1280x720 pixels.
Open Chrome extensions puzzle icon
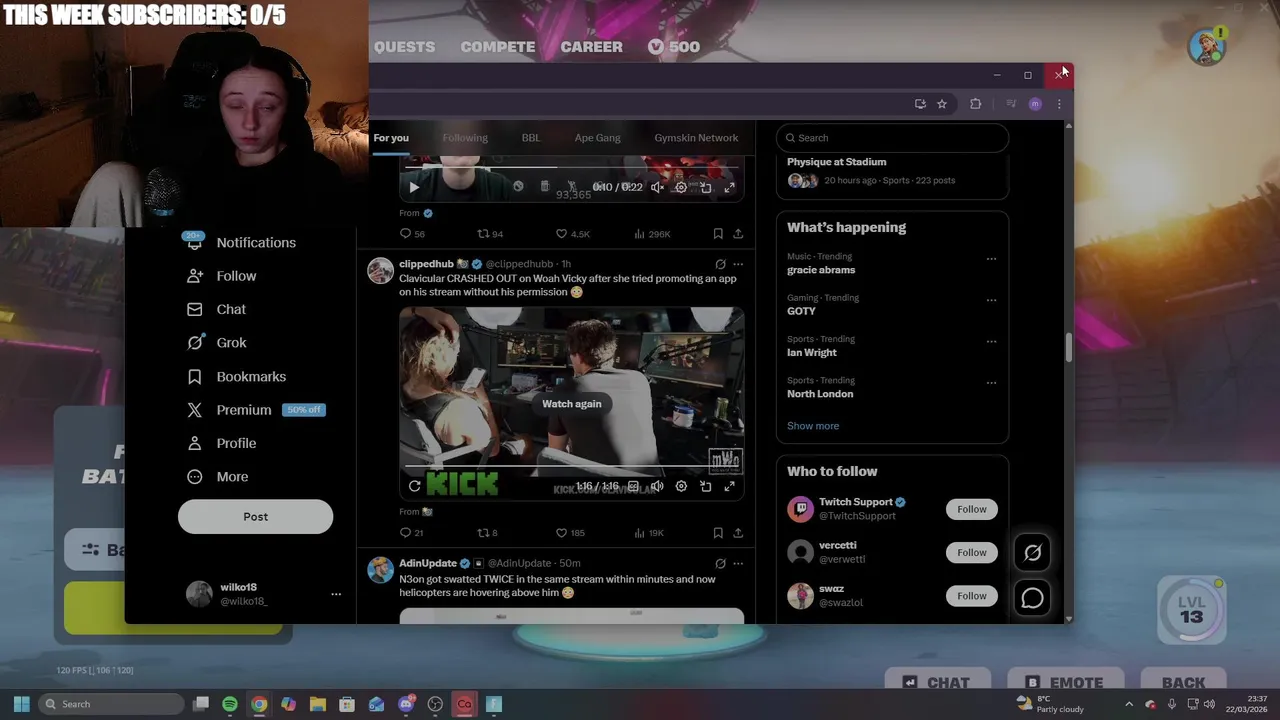(x=976, y=104)
